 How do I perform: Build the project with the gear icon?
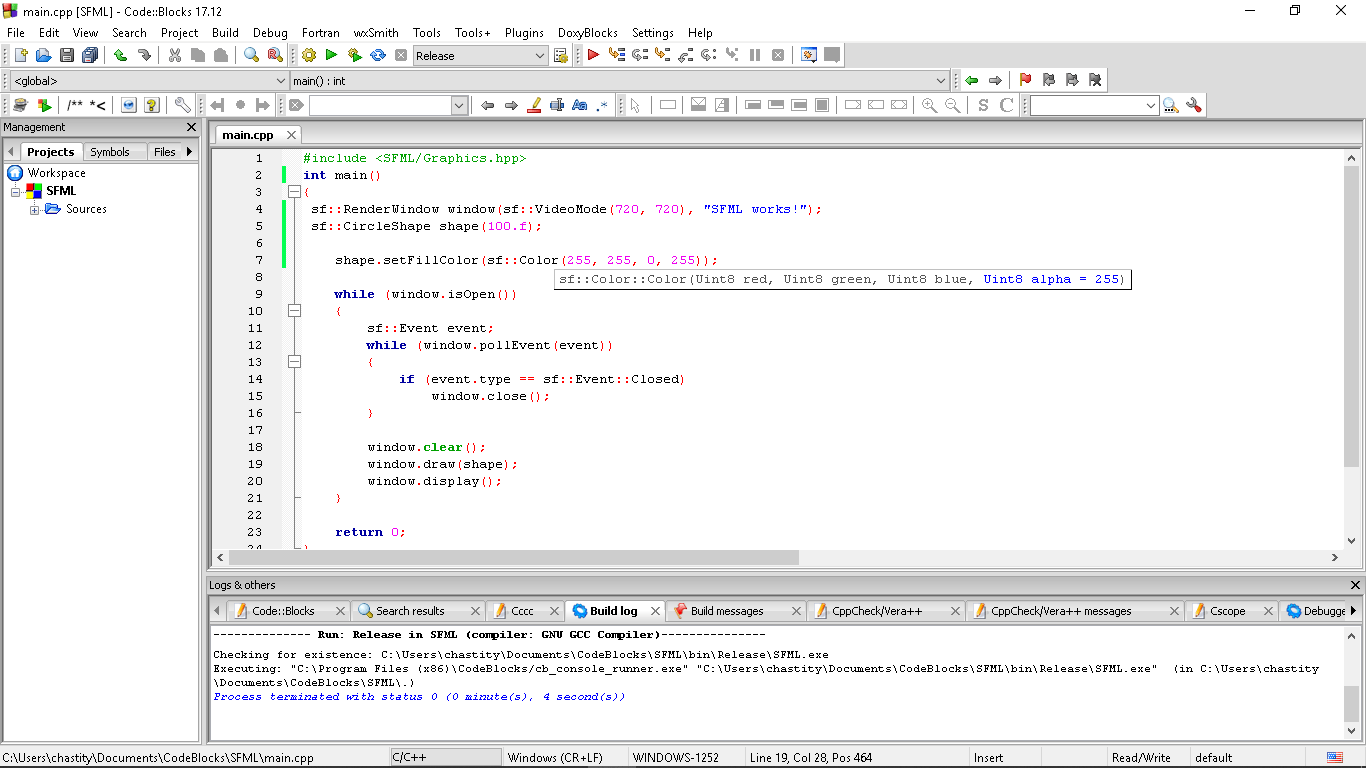[308, 55]
